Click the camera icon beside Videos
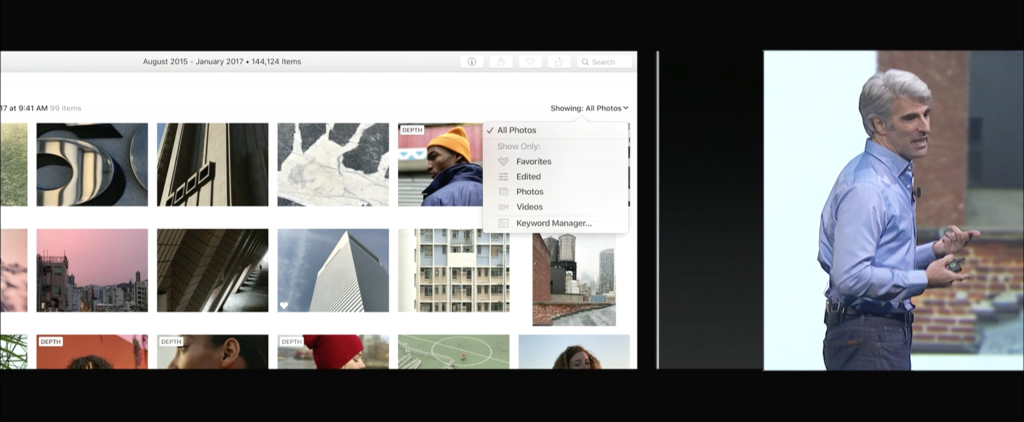1024x422 pixels. [503, 207]
